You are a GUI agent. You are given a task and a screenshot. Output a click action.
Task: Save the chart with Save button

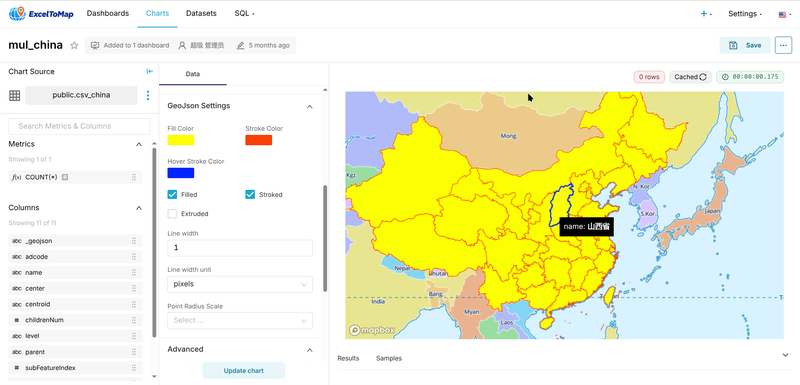click(745, 45)
